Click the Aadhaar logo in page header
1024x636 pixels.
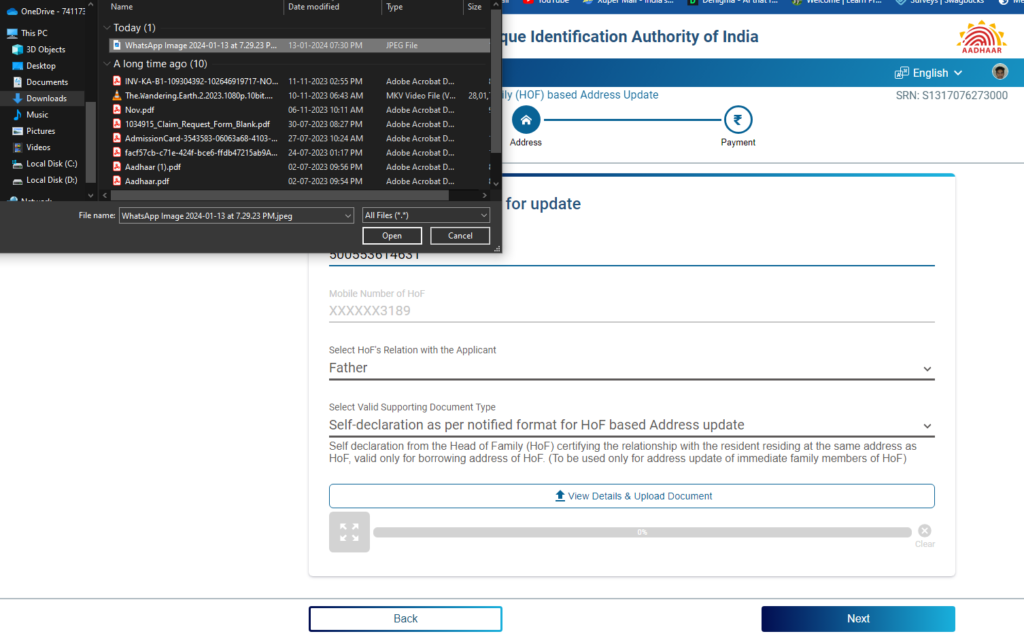[981, 37]
